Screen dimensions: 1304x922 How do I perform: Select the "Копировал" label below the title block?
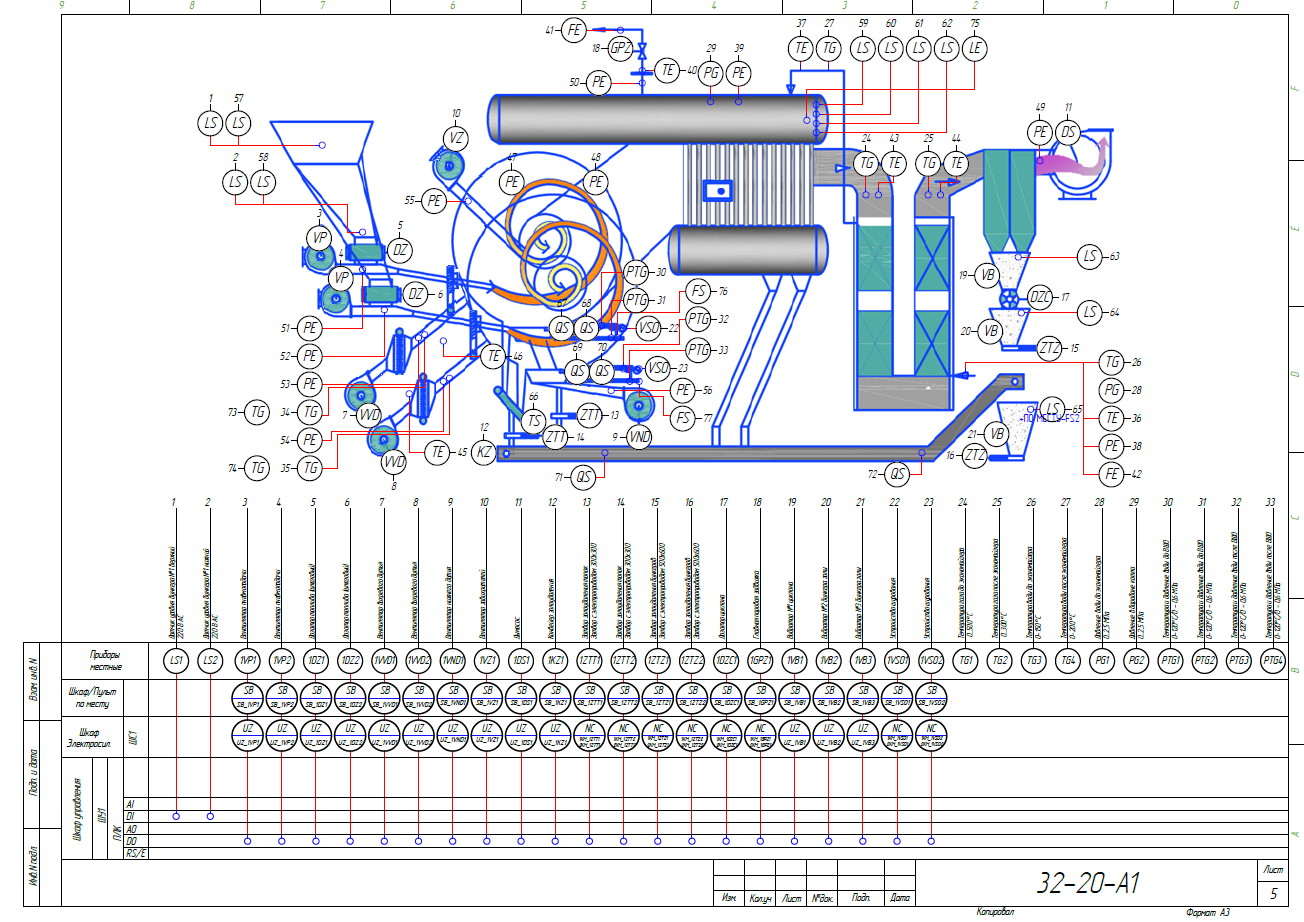coord(995,913)
